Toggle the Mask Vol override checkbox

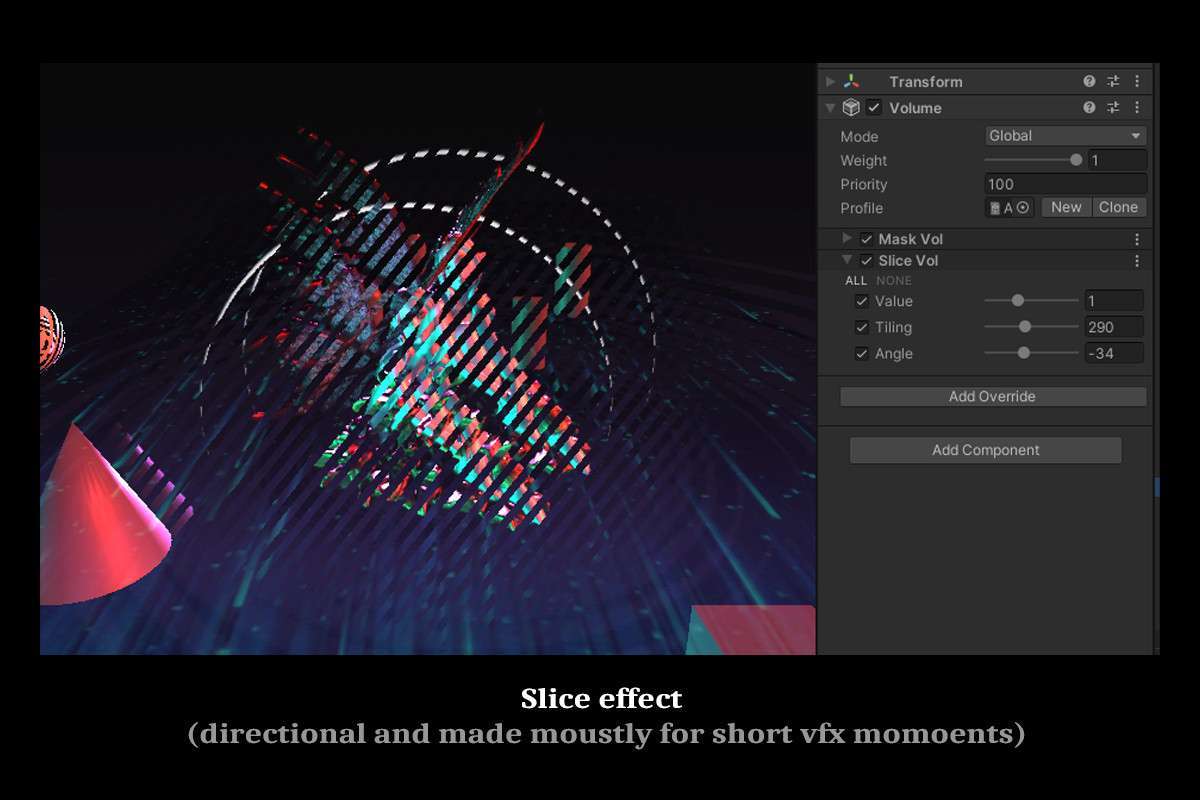867,239
